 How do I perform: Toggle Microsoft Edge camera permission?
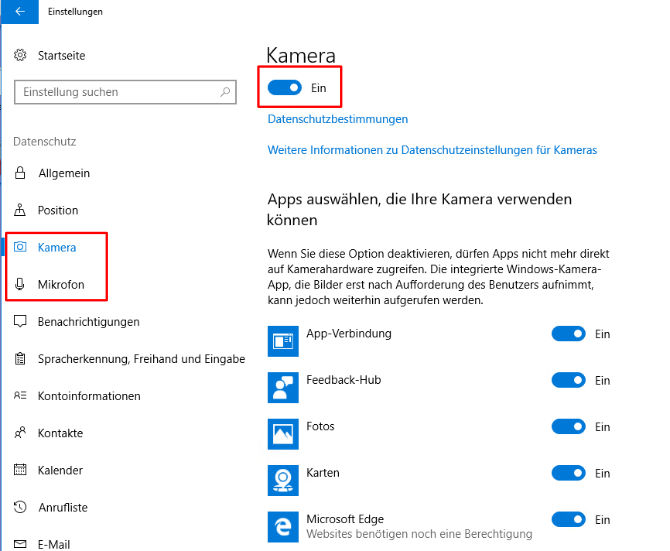click(x=568, y=519)
